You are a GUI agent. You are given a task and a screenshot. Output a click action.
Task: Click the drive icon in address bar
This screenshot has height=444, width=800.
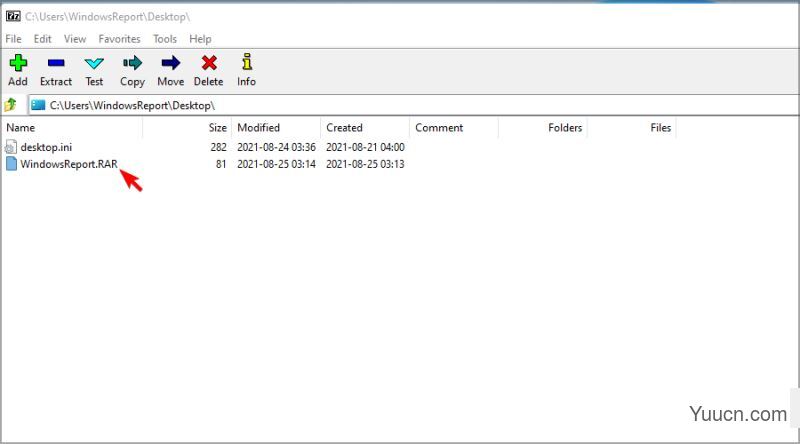[x=38, y=105]
